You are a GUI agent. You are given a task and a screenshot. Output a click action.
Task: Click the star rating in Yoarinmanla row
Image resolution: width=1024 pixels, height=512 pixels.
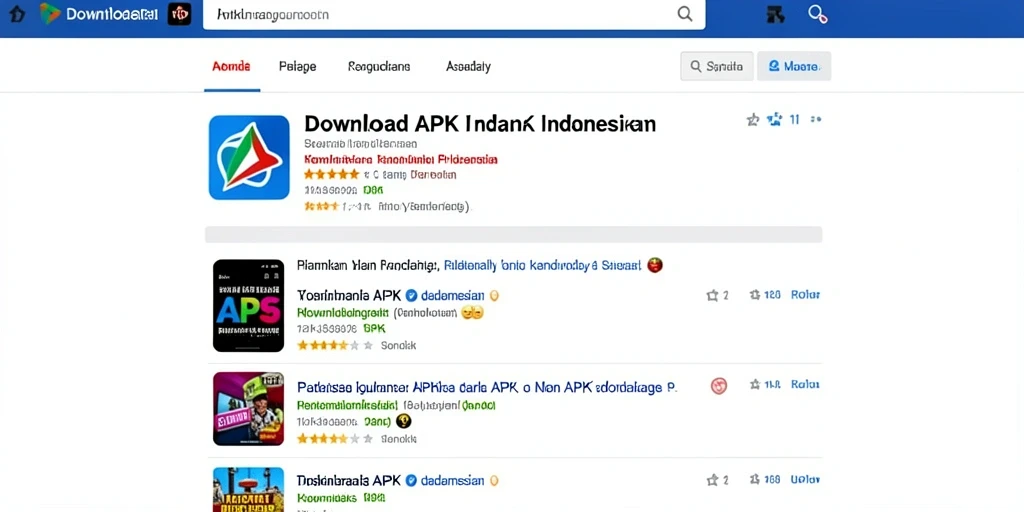point(335,345)
